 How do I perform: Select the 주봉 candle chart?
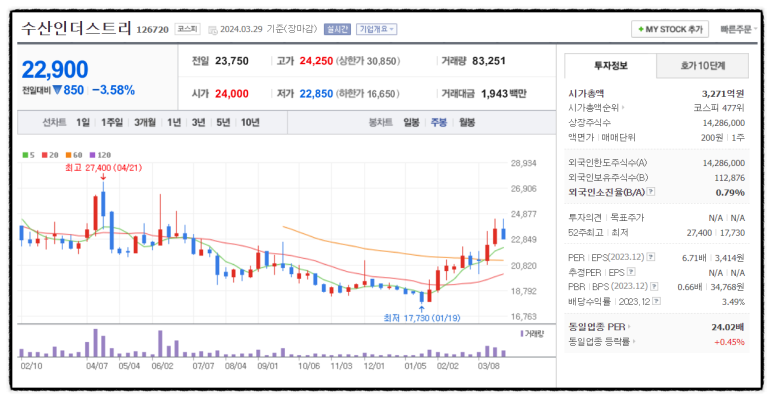point(439,123)
